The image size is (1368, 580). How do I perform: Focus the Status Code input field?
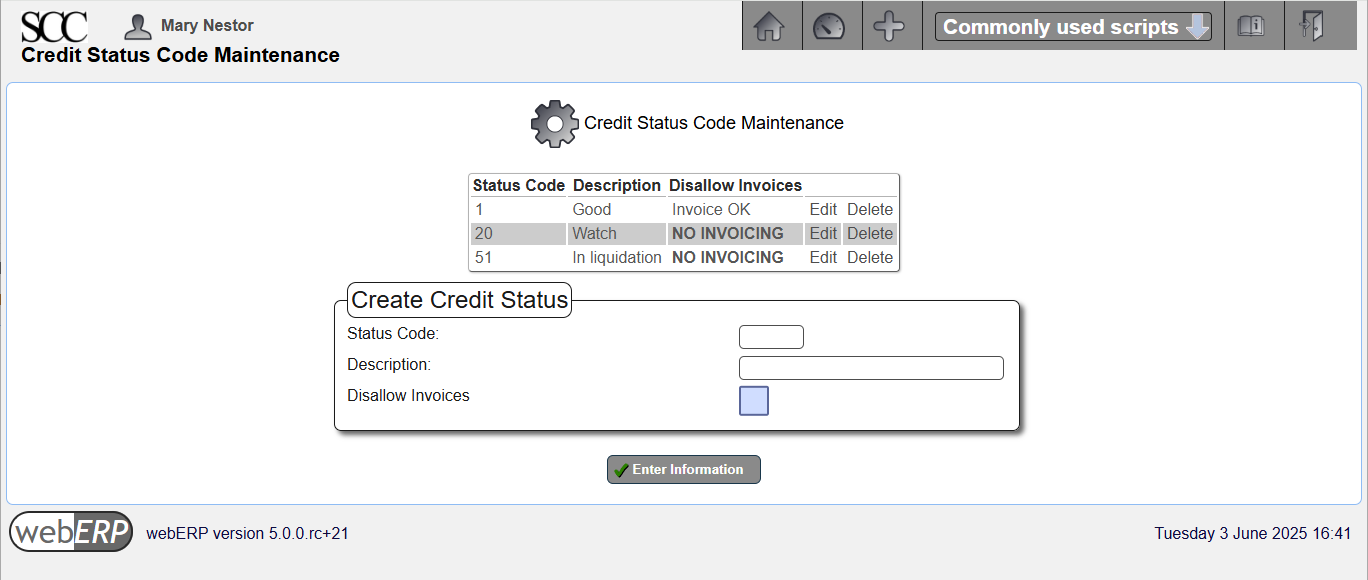click(x=771, y=337)
